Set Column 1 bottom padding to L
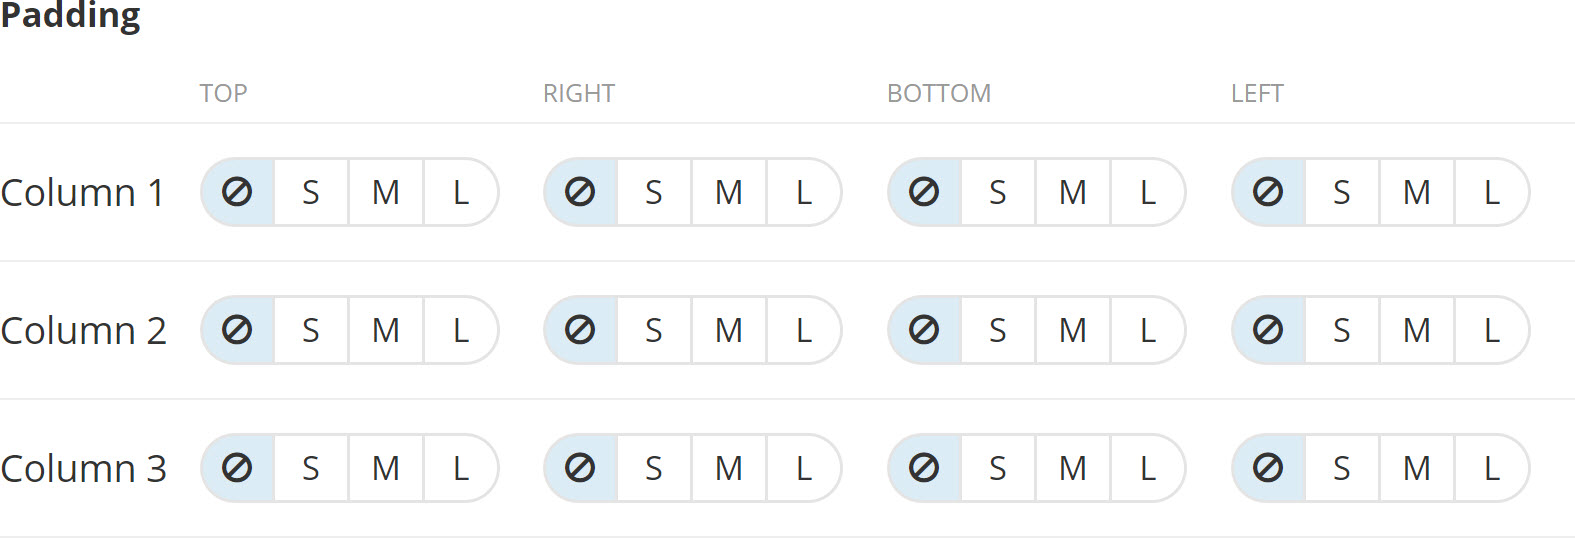The height and width of the screenshot is (538, 1575). [1147, 192]
